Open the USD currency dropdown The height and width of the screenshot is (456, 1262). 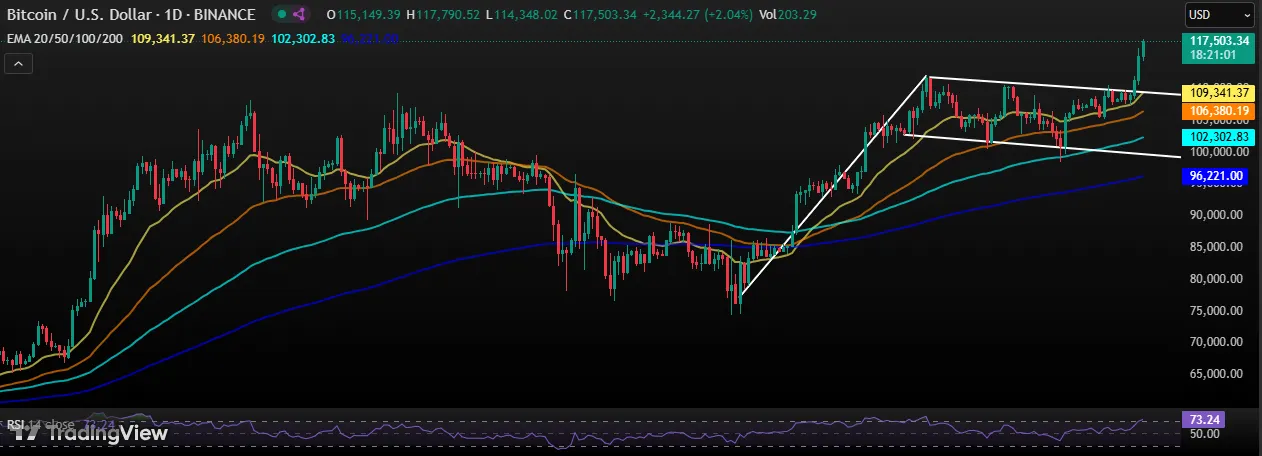[x=1217, y=16]
